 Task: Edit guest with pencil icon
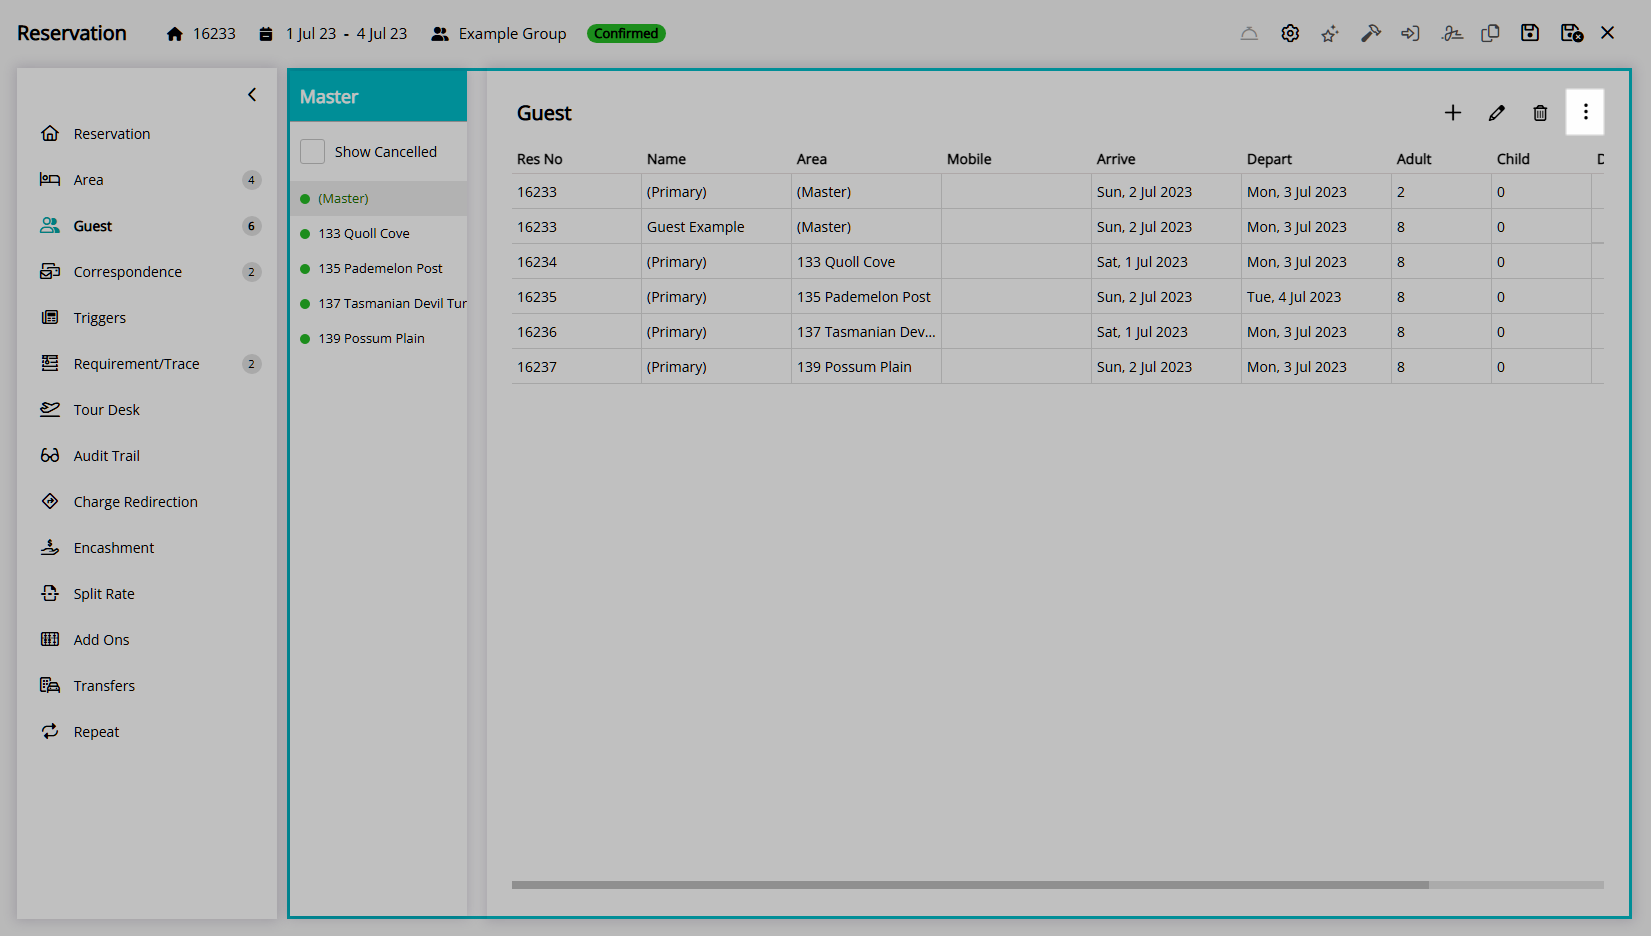tap(1497, 113)
